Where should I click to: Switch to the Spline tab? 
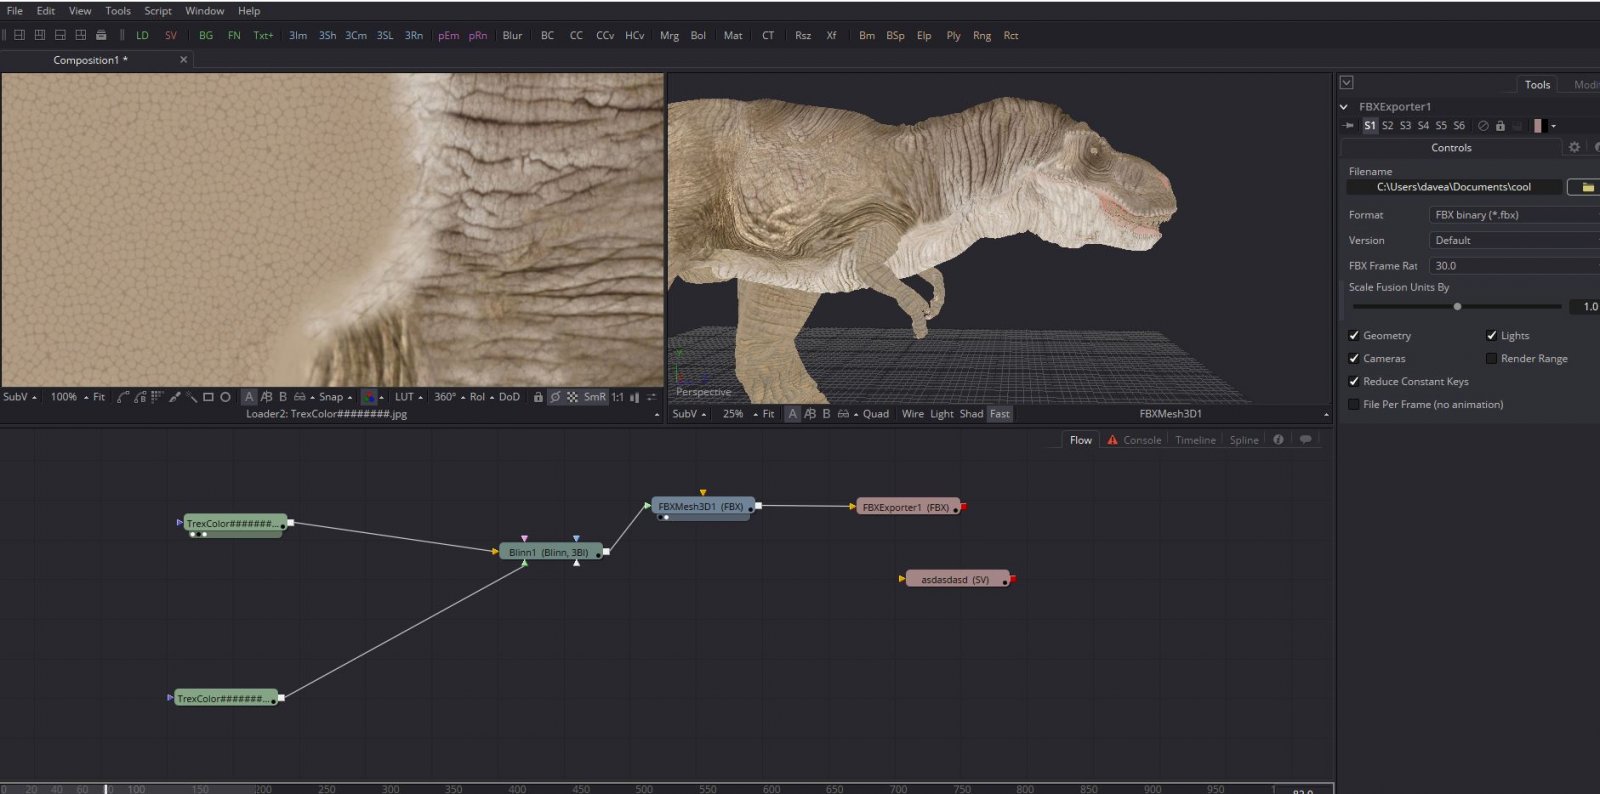coord(1244,440)
